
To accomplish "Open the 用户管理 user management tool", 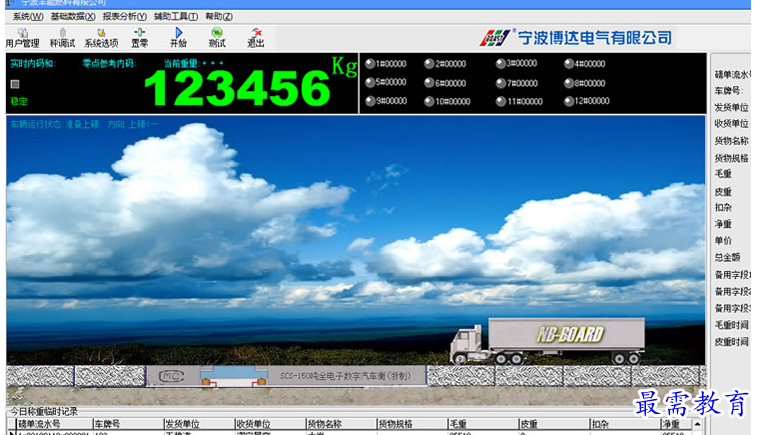I will click(22, 38).
